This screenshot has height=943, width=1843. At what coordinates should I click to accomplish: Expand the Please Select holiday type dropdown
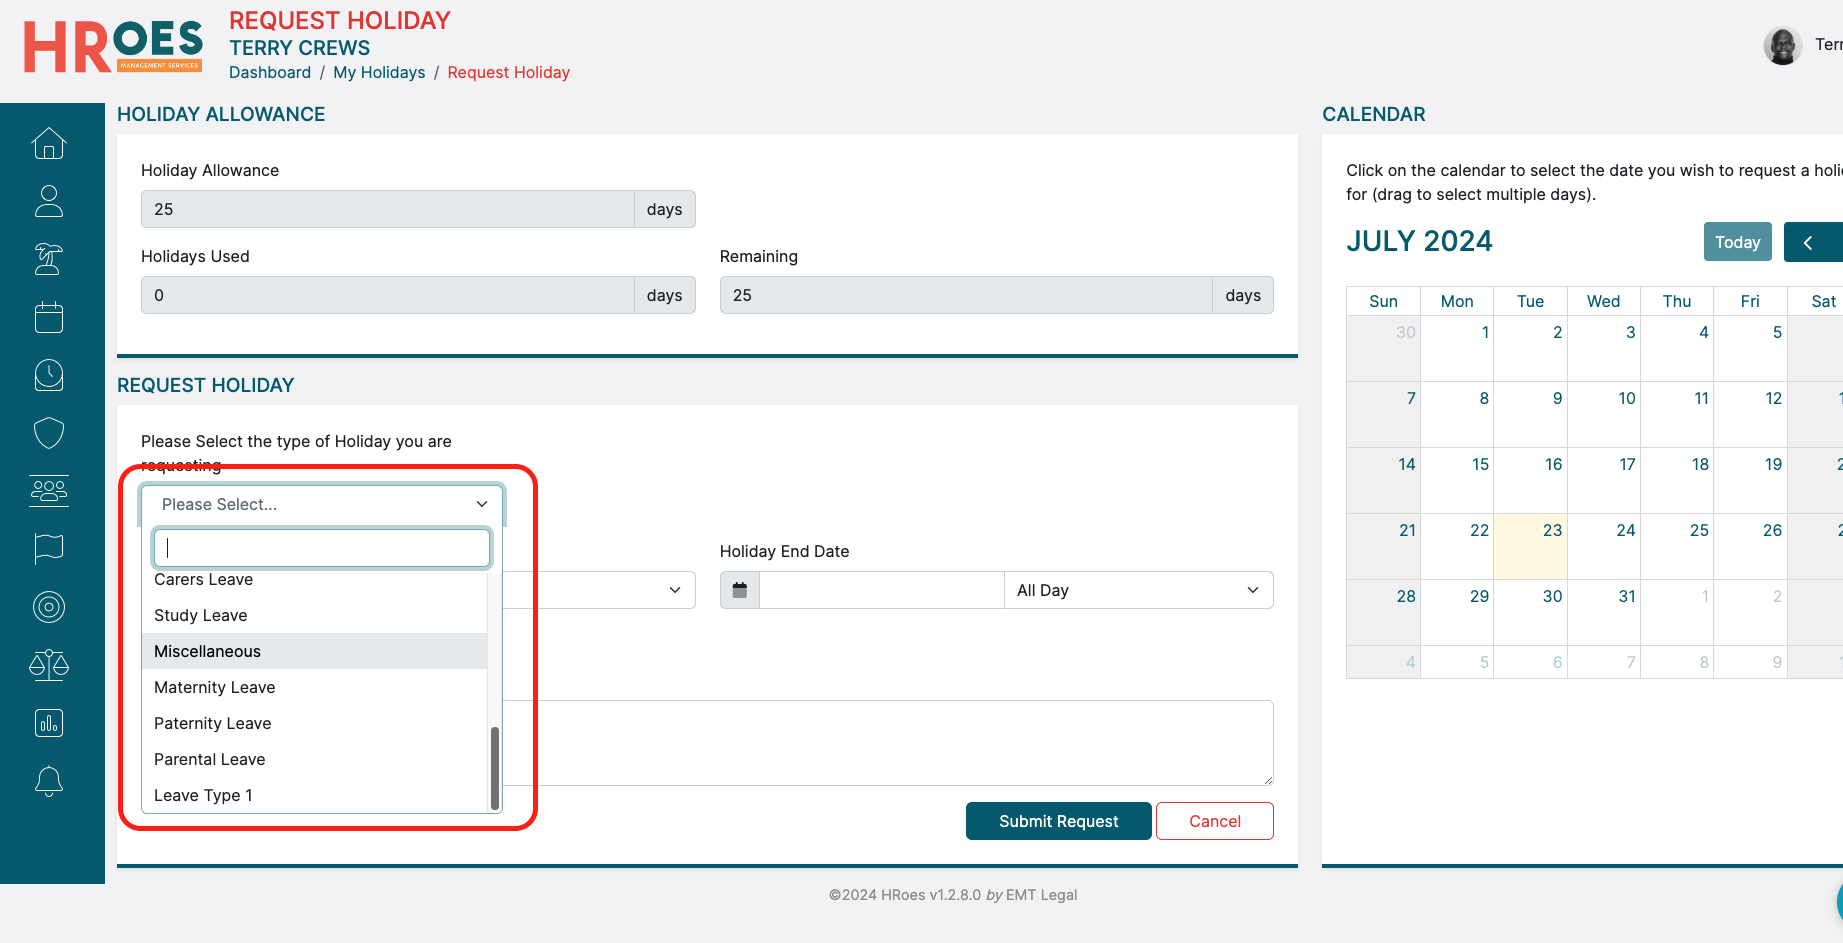pyautogui.click(x=322, y=504)
